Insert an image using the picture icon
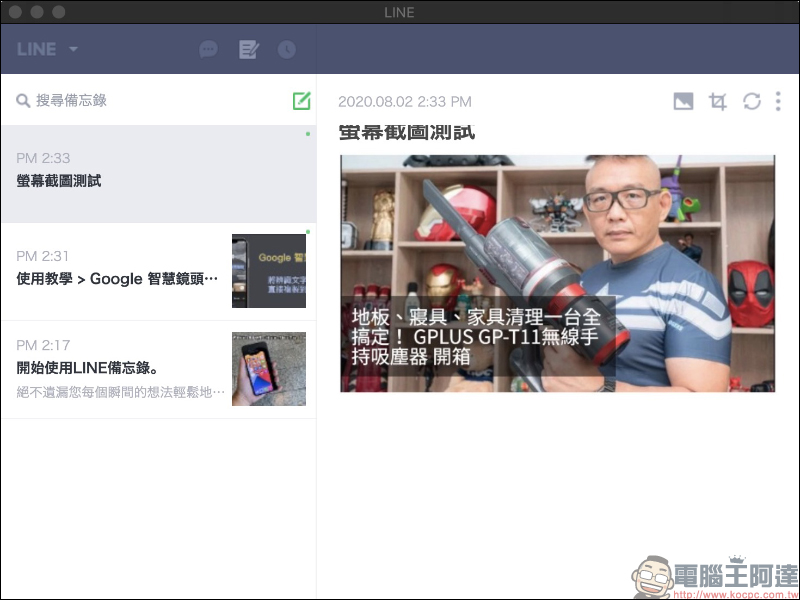 point(683,101)
